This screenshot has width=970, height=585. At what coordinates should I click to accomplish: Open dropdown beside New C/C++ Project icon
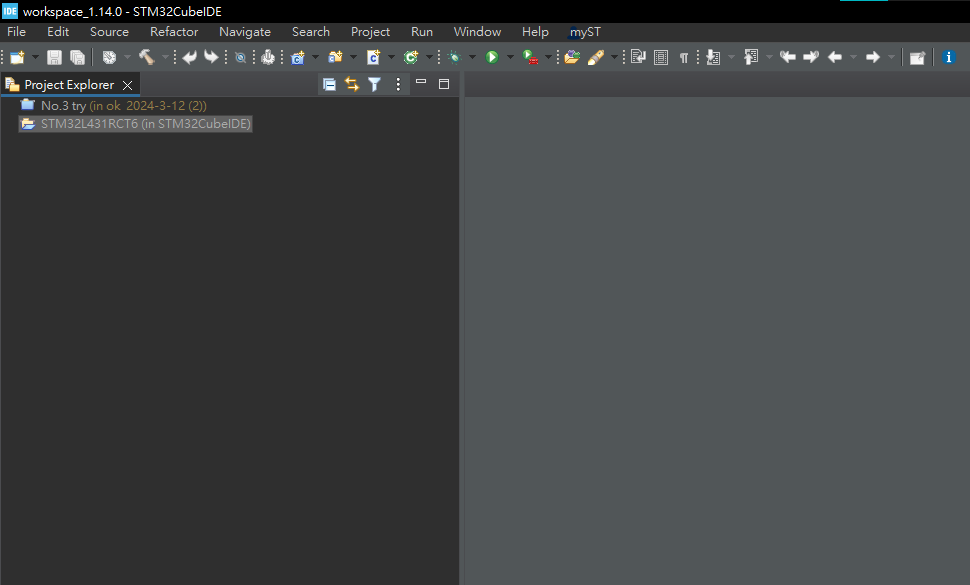(x=315, y=58)
